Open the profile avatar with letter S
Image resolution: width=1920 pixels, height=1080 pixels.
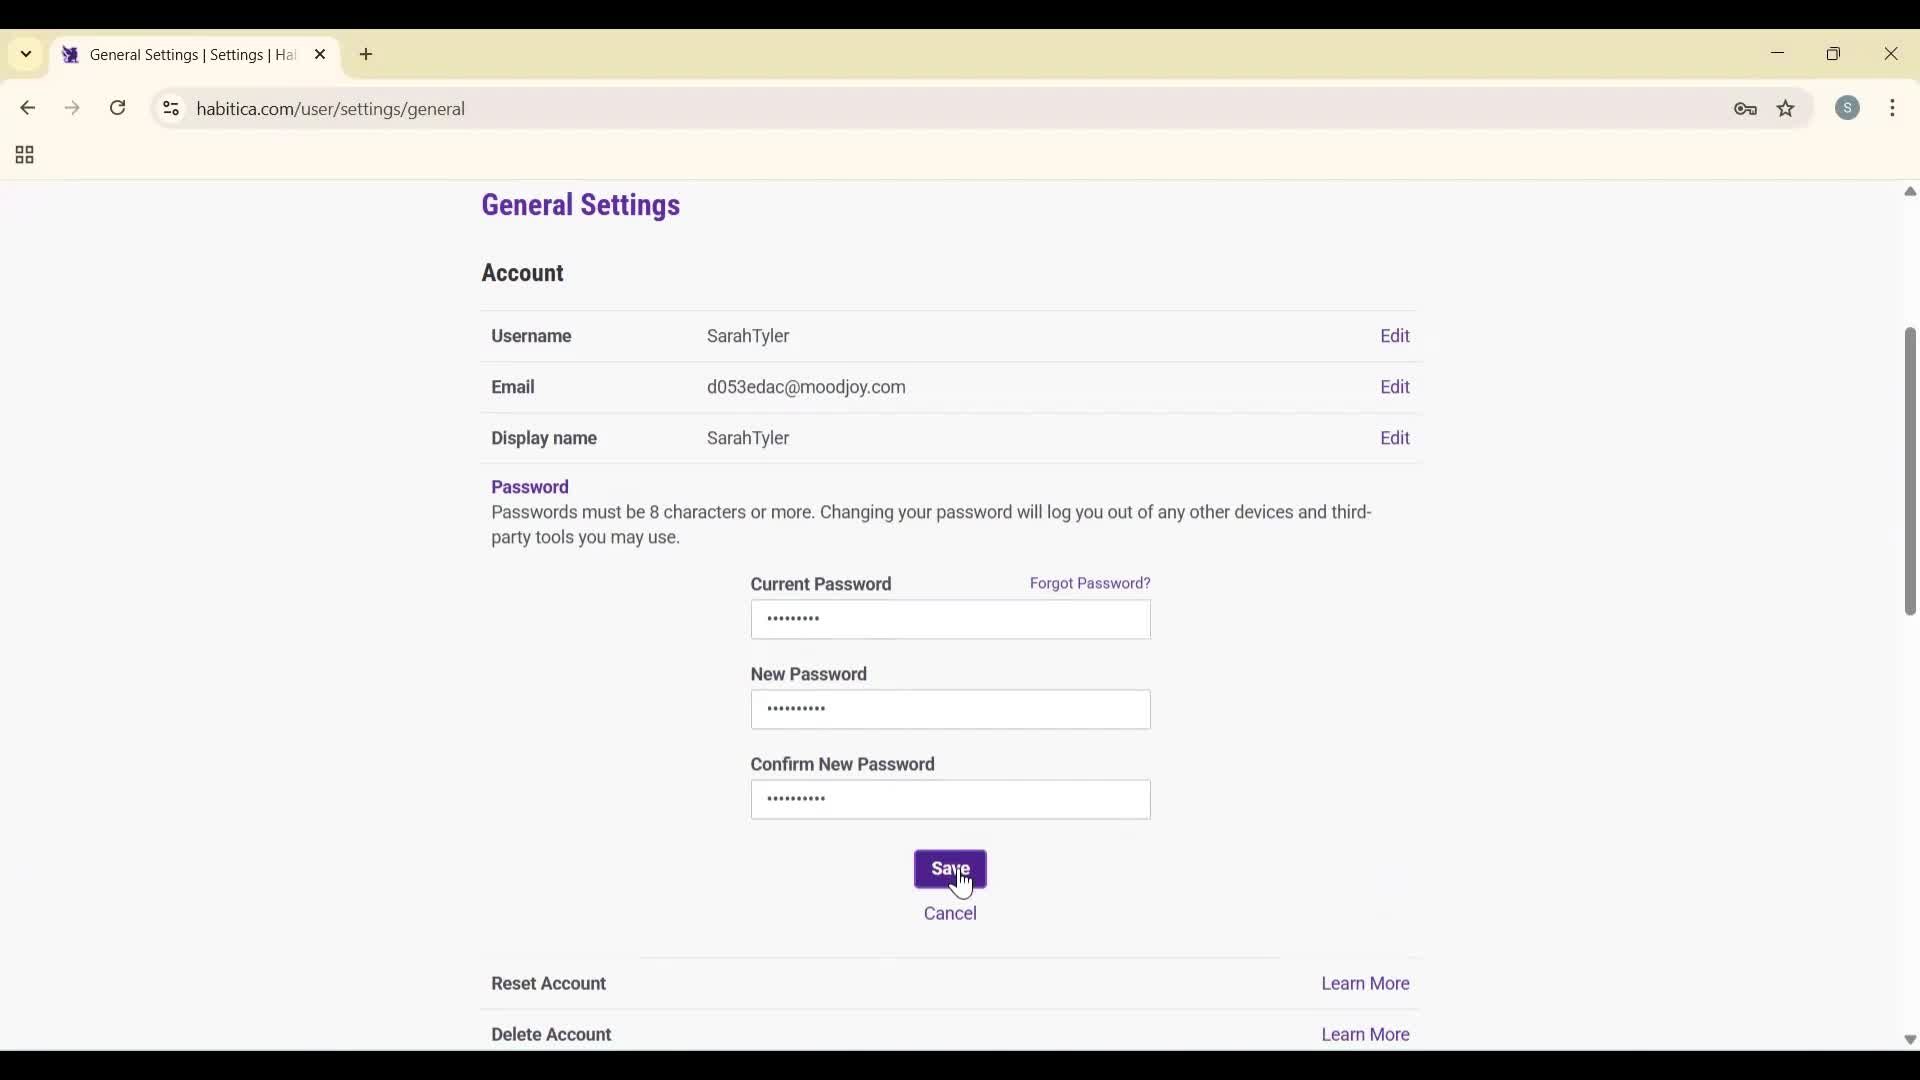pyautogui.click(x=1849, y=108)
